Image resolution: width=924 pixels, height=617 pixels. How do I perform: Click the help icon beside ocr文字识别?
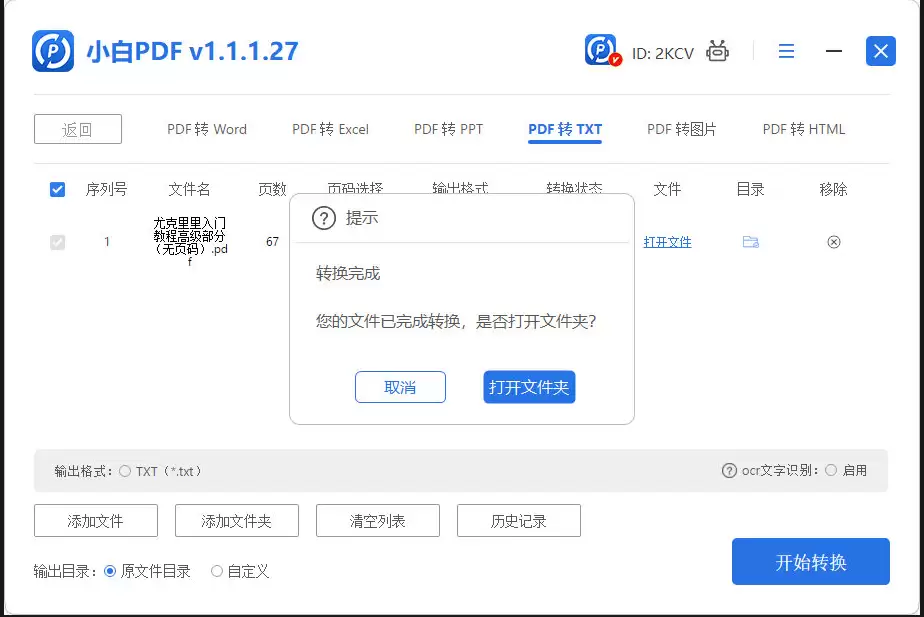tap(729, 471)
